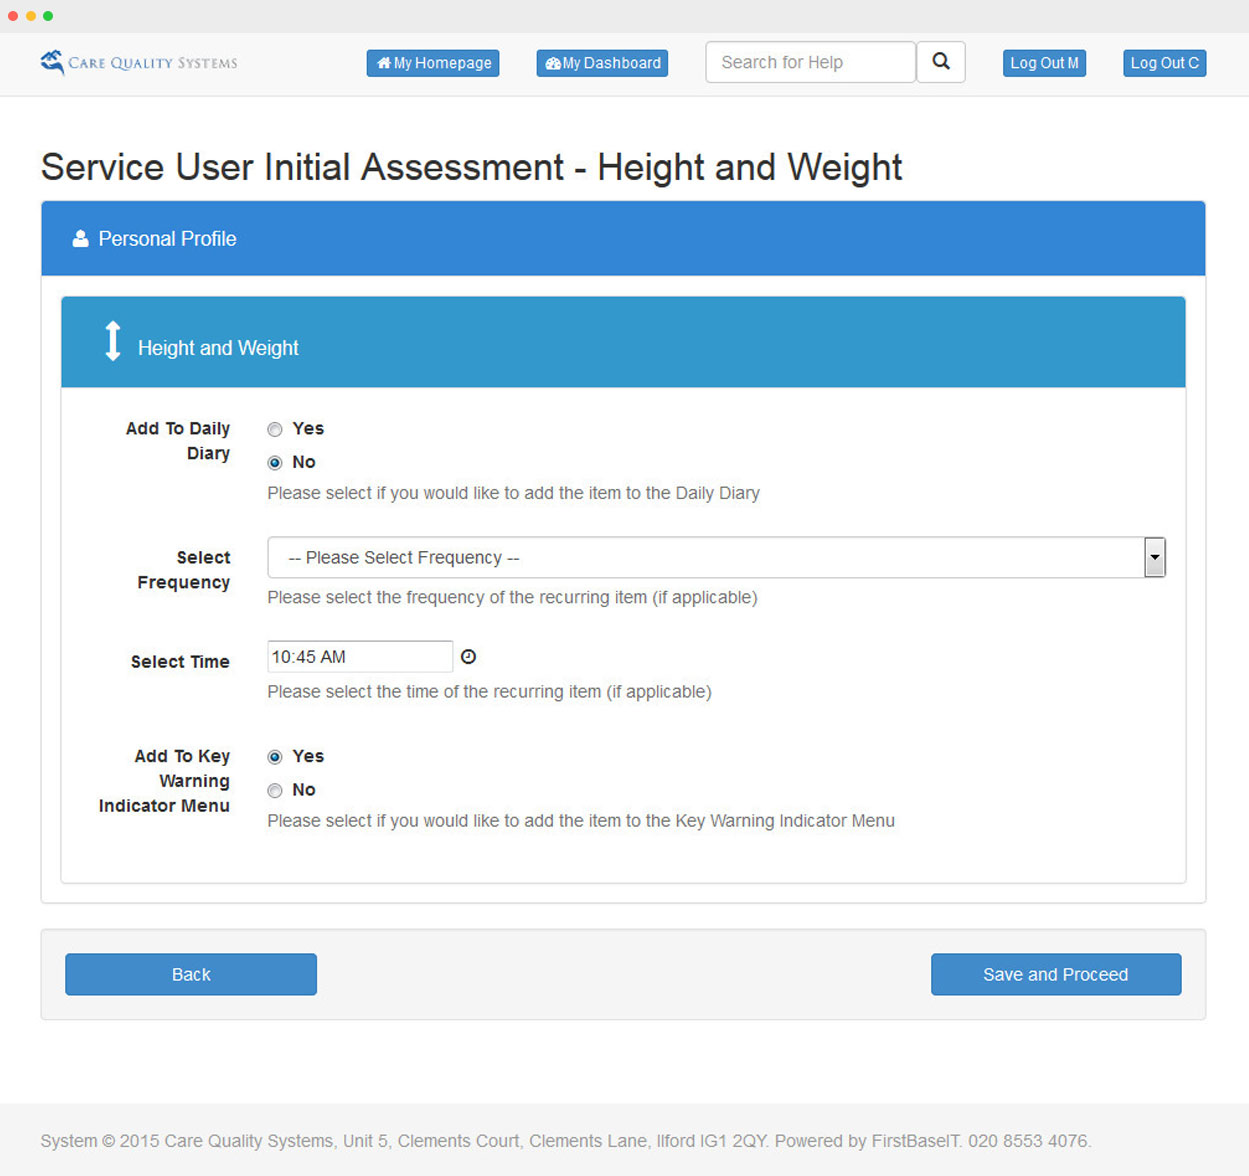1249x1176 pixels.
Task: Select No for Add To Daily Diary
Action: point(275,463)
